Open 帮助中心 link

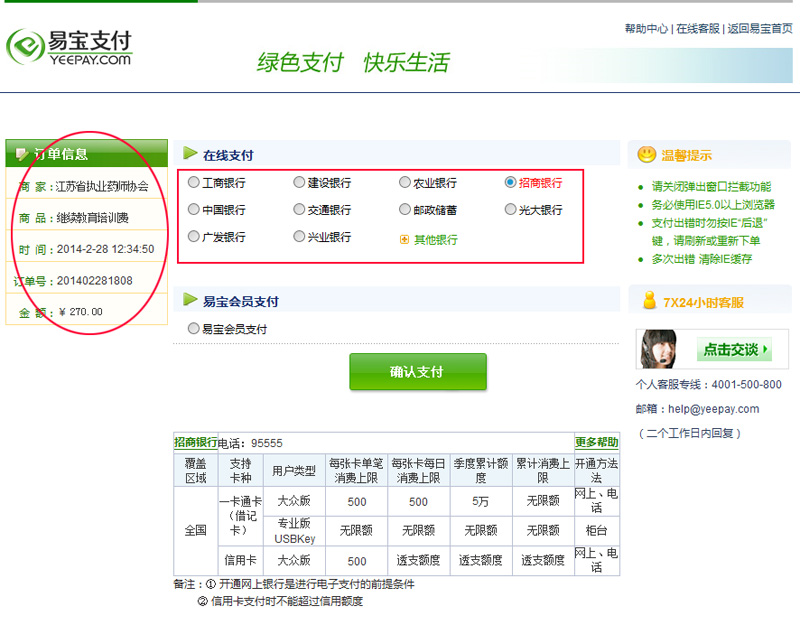pyautogui.click(x=646, y=29)
